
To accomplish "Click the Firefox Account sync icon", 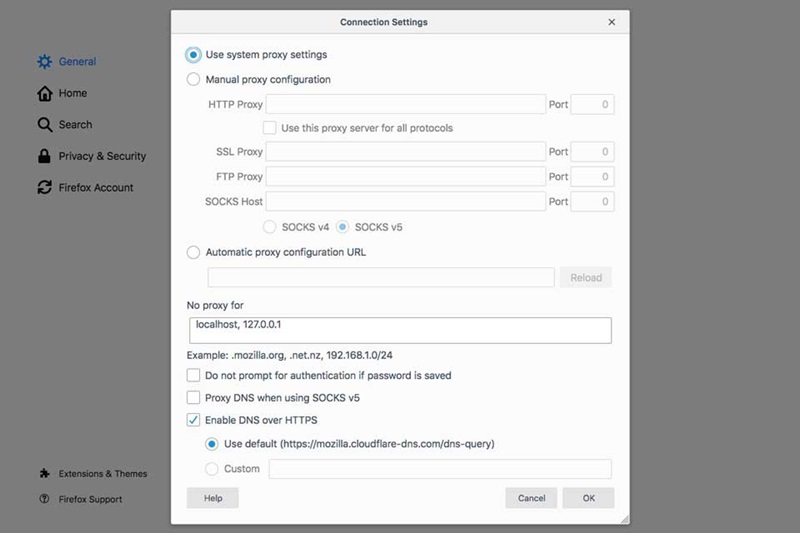I will pos(44,187).
